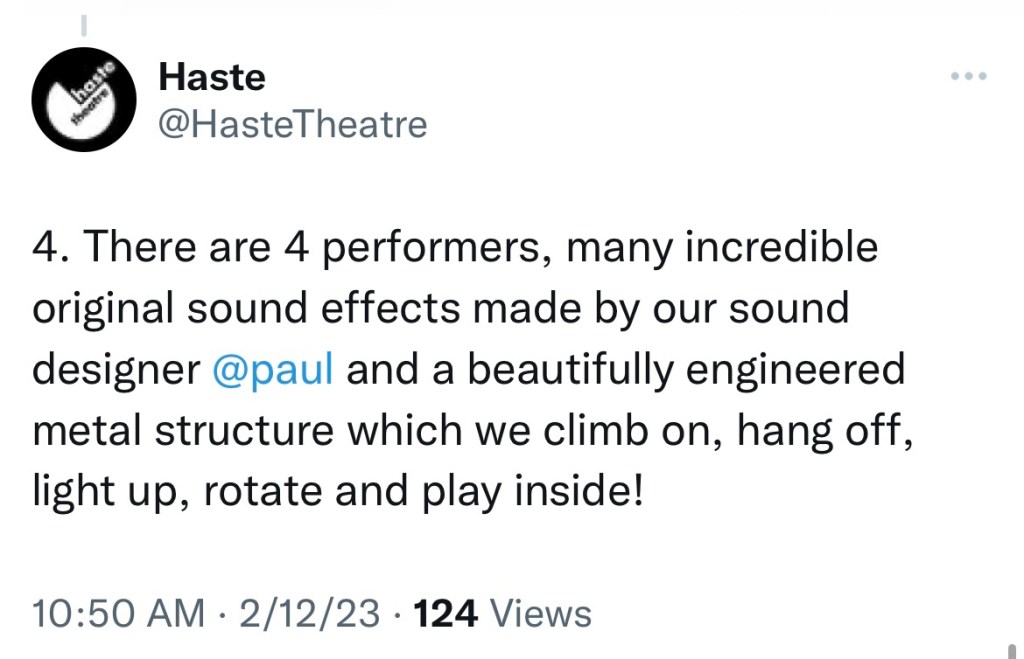The width and height of the screenshot is (1024, 659).
Task: Follow the @paul mention link
Action: click(x=273, y=370)
